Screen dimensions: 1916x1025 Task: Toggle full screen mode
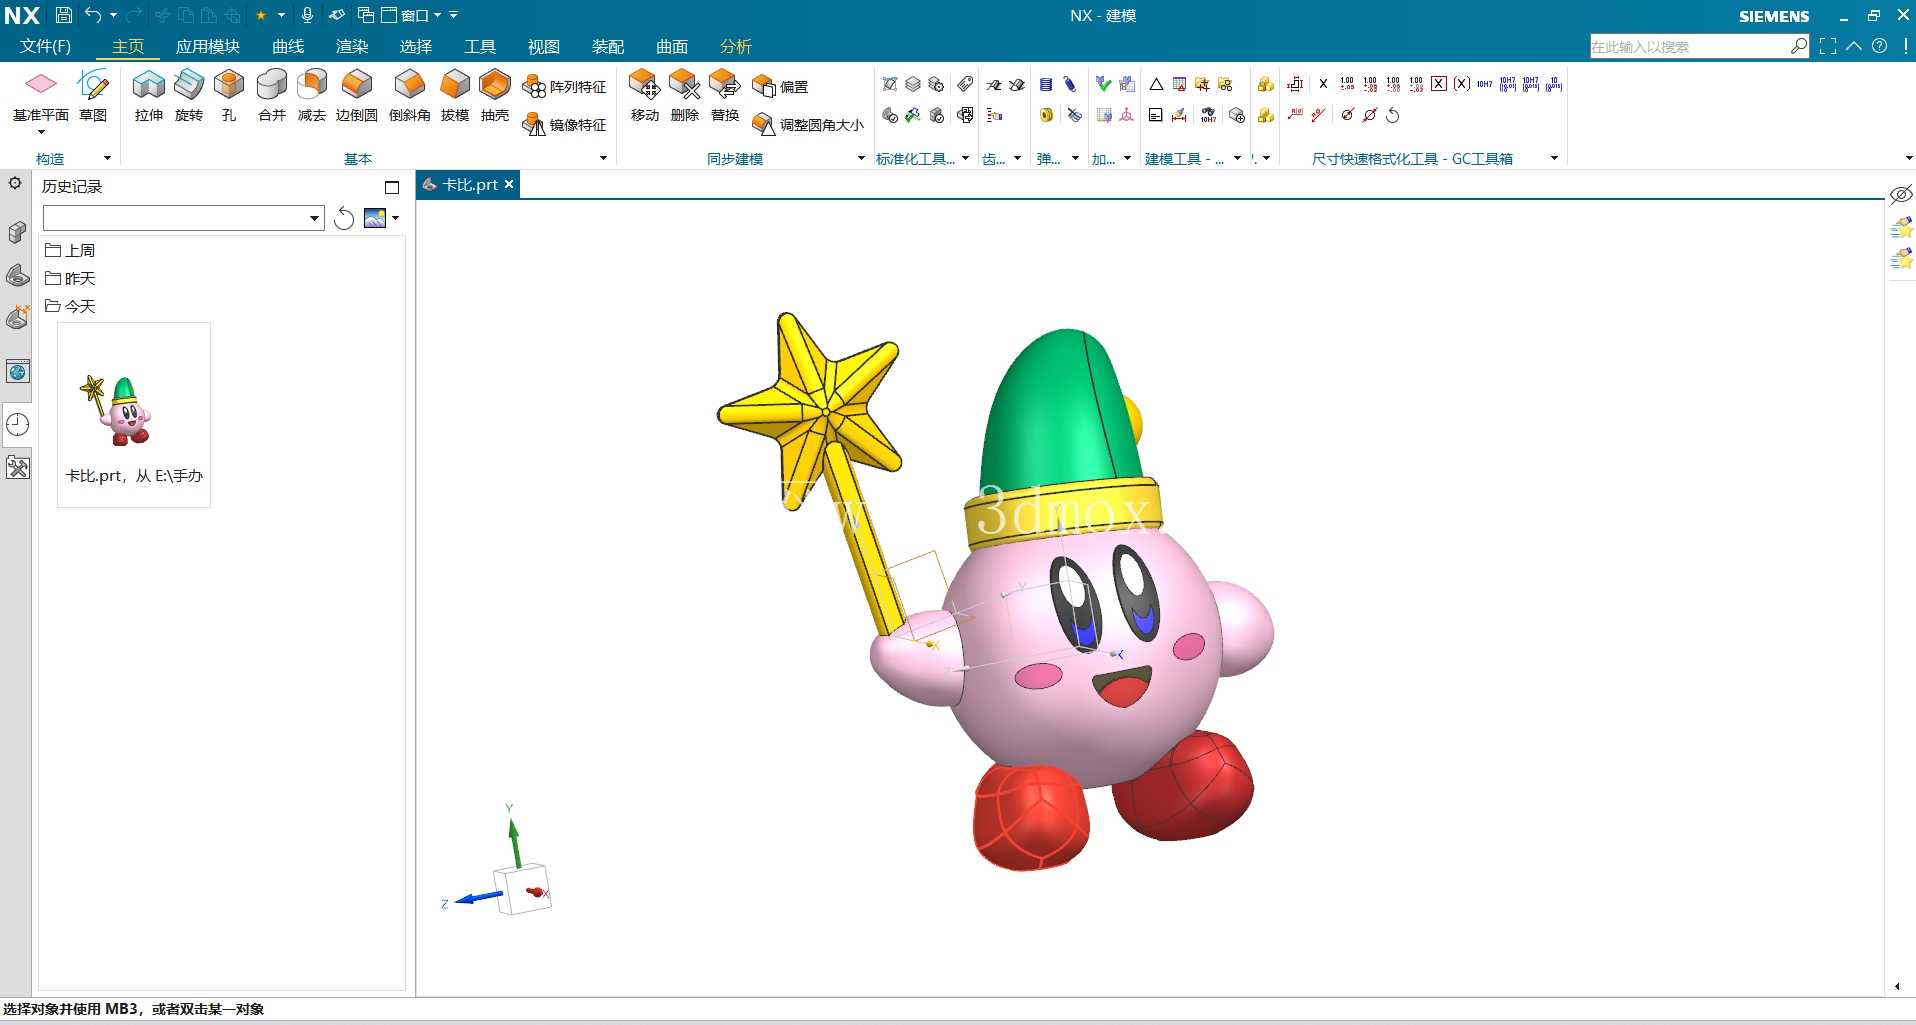[1828, 46]
